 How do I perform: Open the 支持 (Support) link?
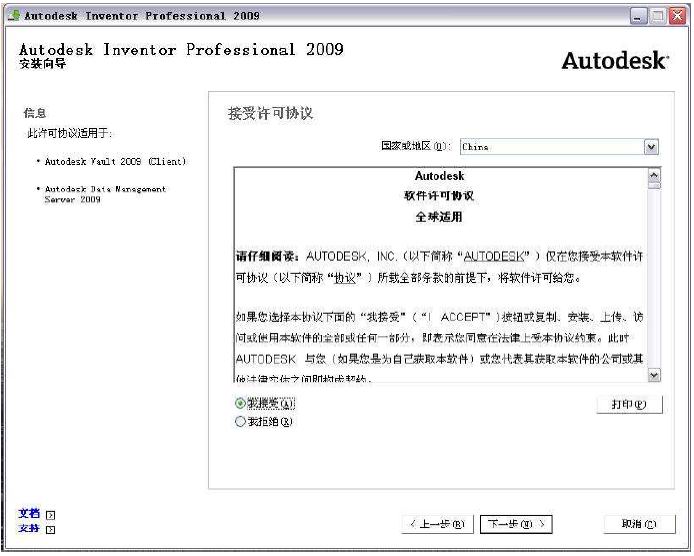coord(29,529)
